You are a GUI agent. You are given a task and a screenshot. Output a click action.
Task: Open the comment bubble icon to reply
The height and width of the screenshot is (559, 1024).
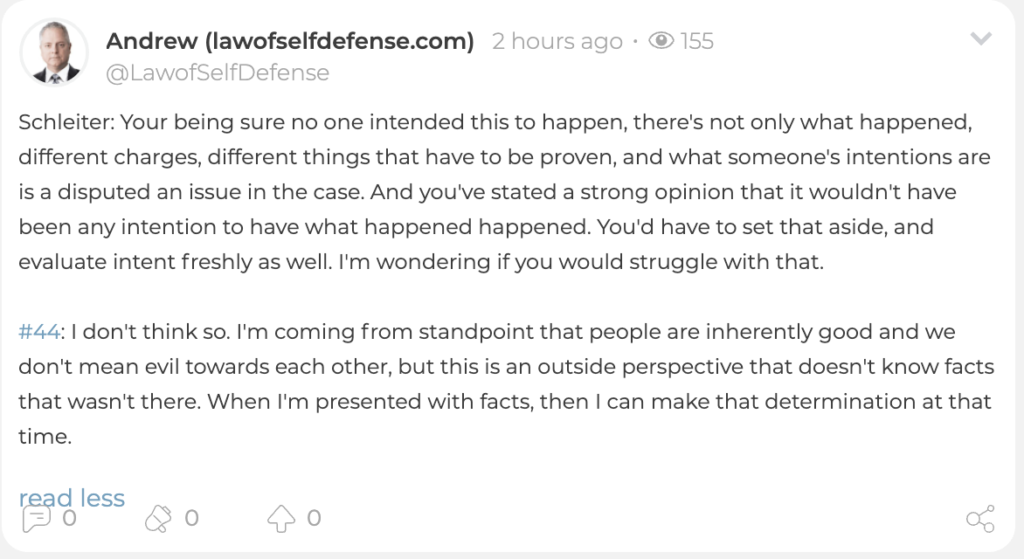coord(36,519)
